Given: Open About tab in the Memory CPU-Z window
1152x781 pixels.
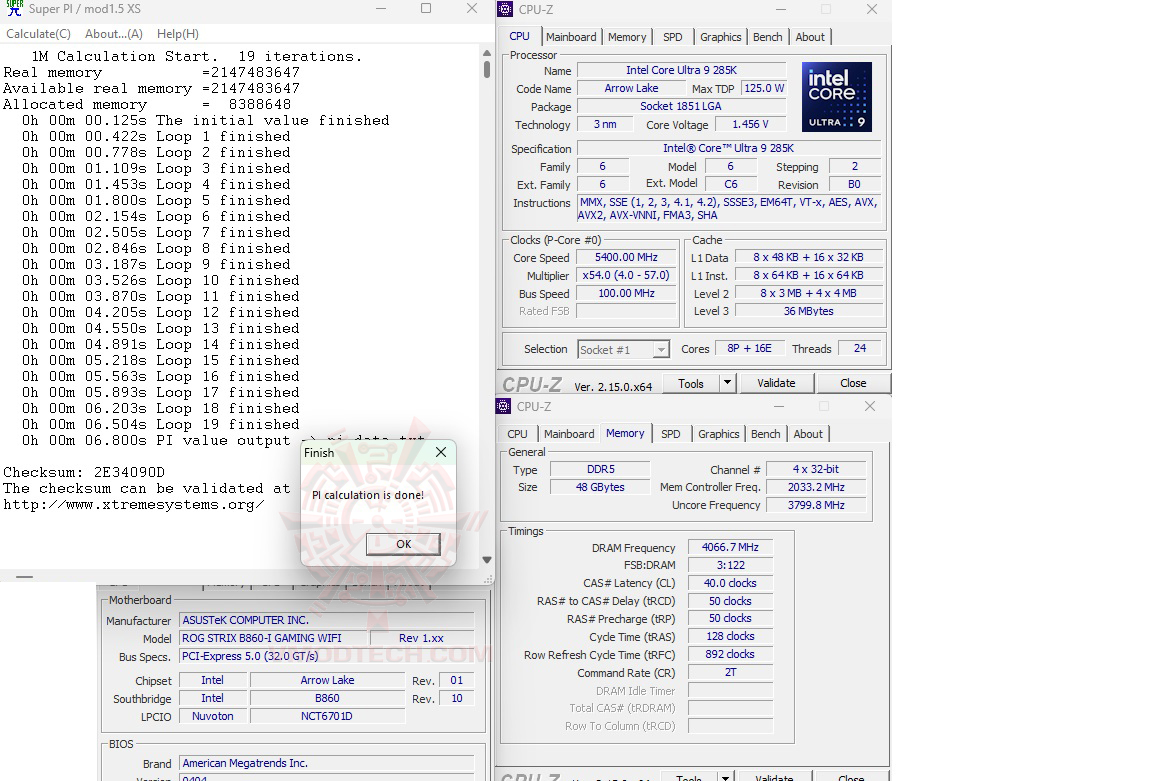Looking at the screenshot, I should pos(807,434).
